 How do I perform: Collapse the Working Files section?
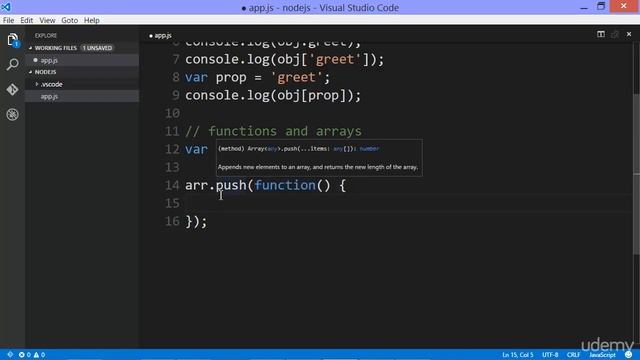coord(30,48)
